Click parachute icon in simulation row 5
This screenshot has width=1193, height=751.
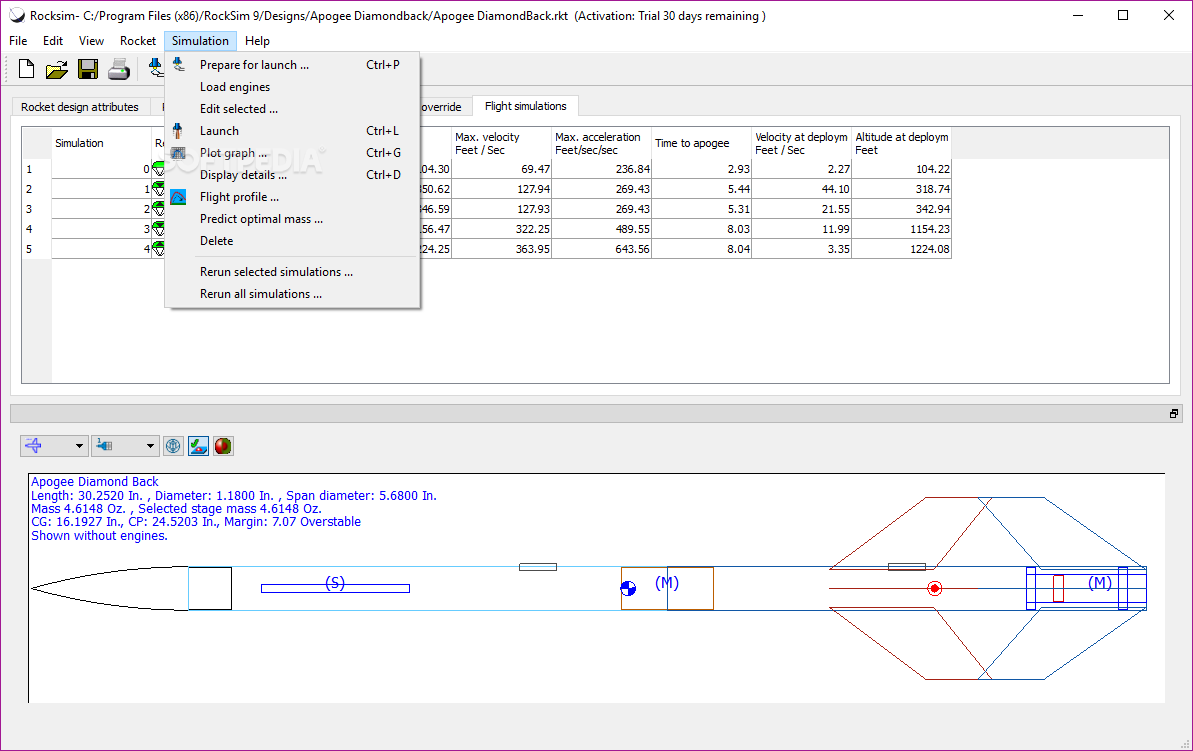(158, 248)
